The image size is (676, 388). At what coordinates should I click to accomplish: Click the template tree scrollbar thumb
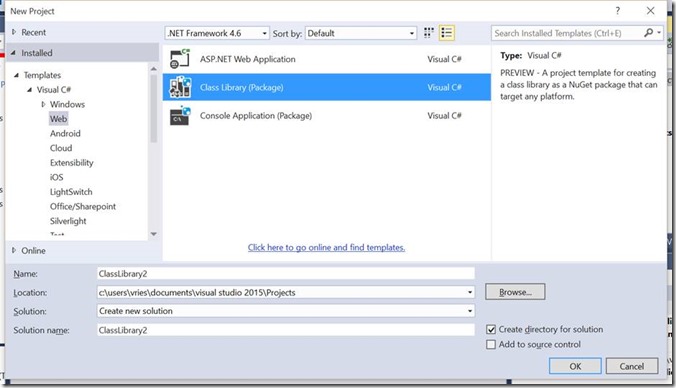(153, 108)
